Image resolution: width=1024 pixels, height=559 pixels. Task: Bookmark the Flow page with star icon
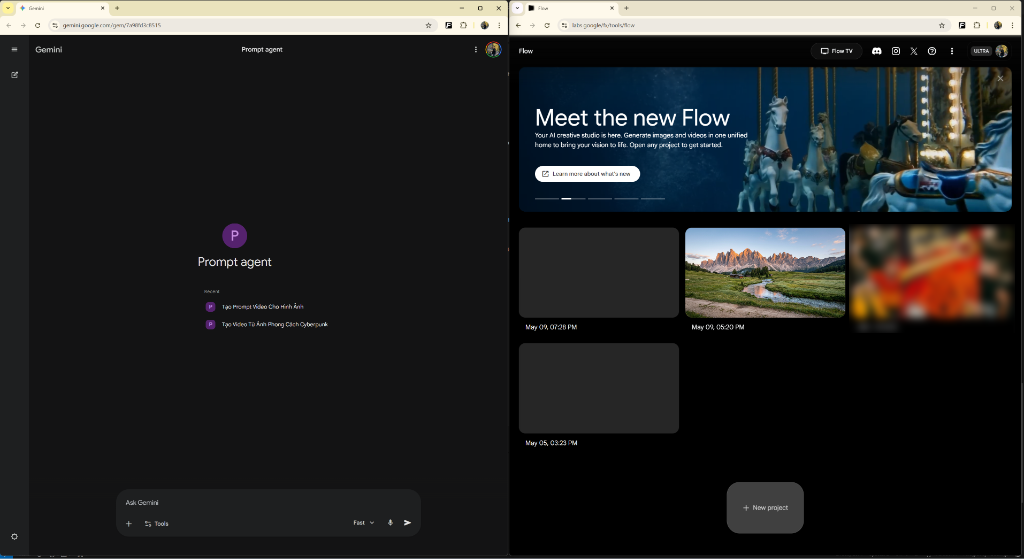tap(942, 25)
